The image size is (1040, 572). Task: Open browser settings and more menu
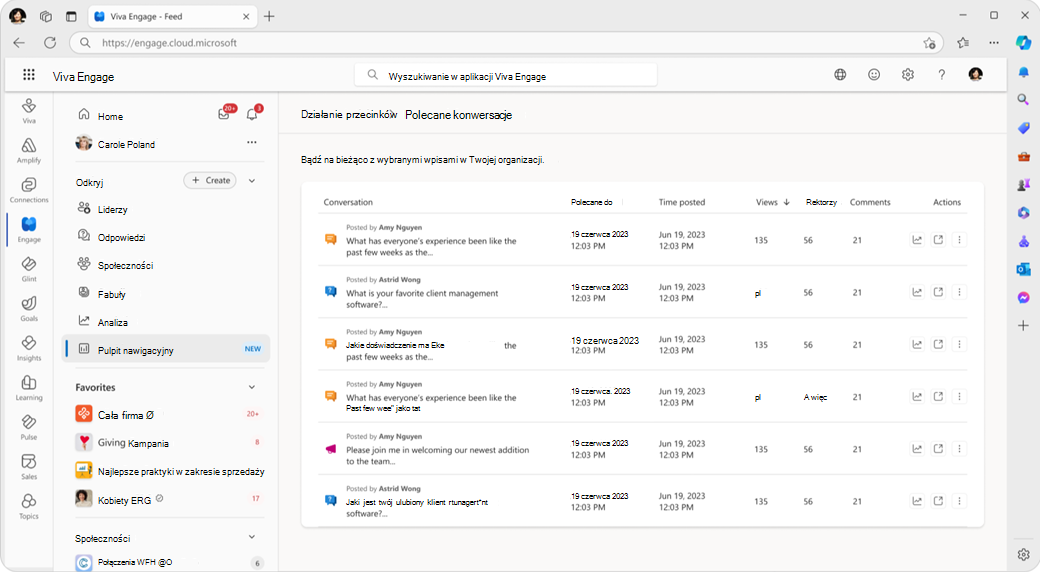(994, 42)
